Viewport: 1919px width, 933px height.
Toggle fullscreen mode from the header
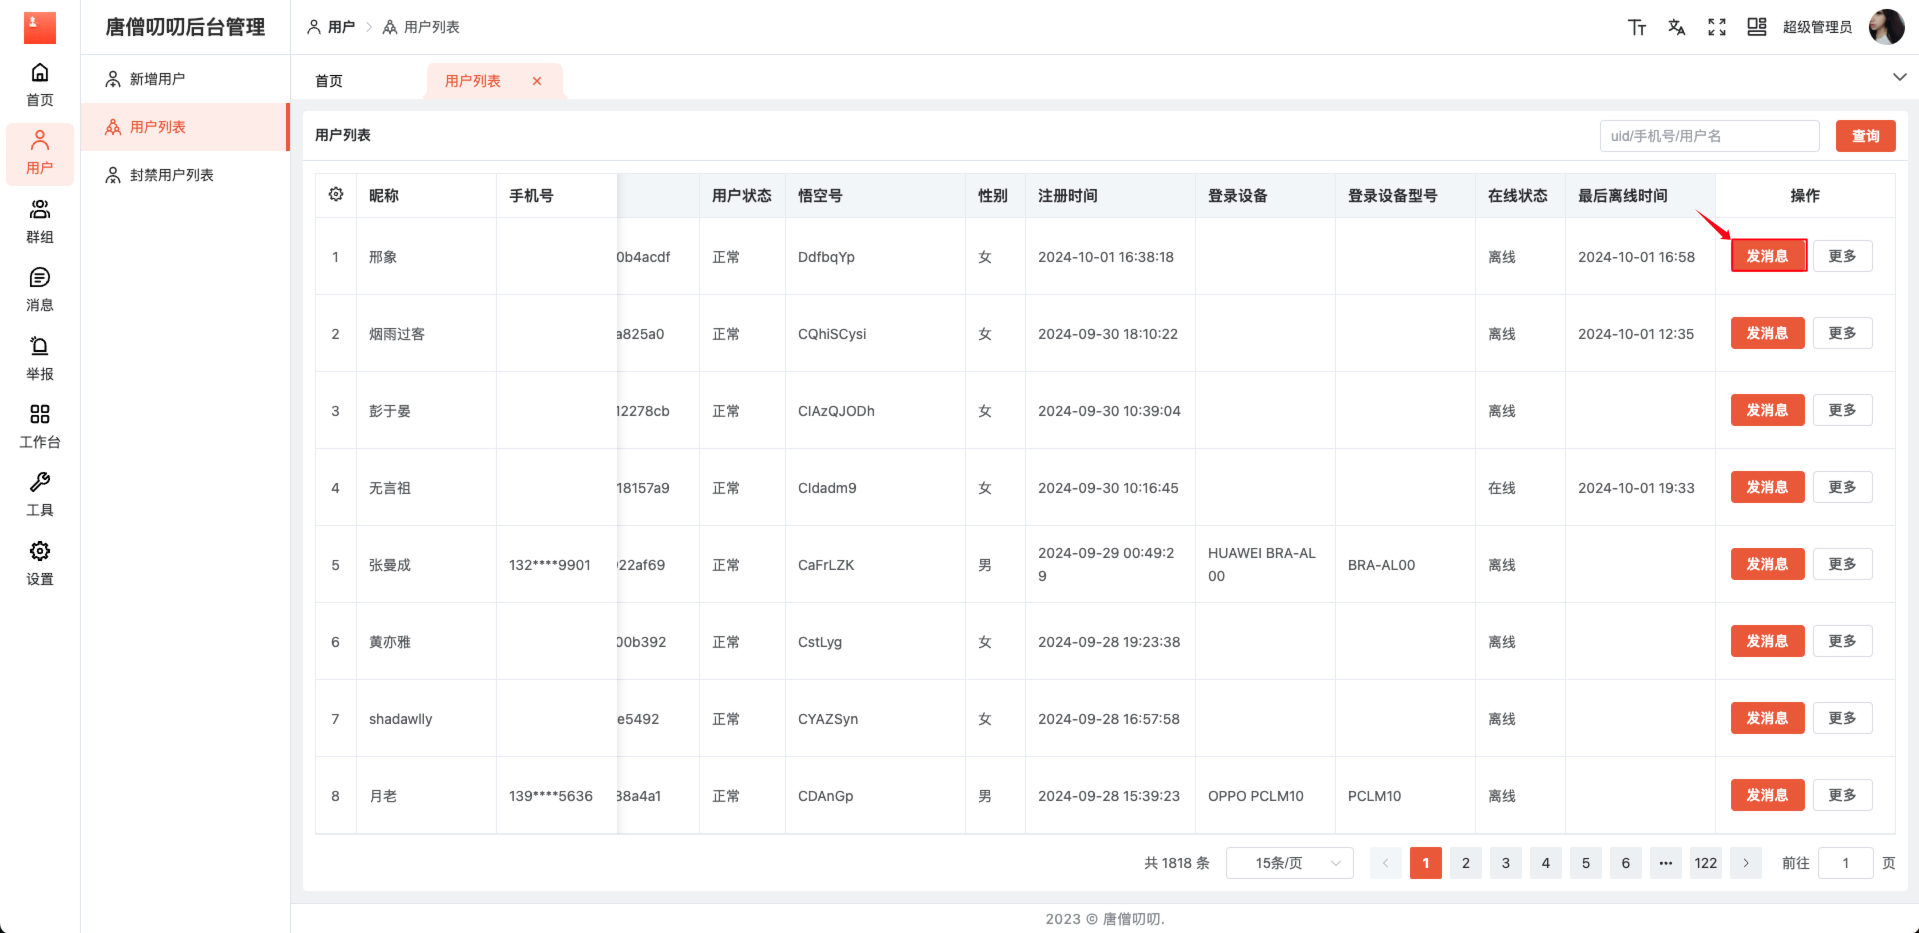coord(1716,27)
